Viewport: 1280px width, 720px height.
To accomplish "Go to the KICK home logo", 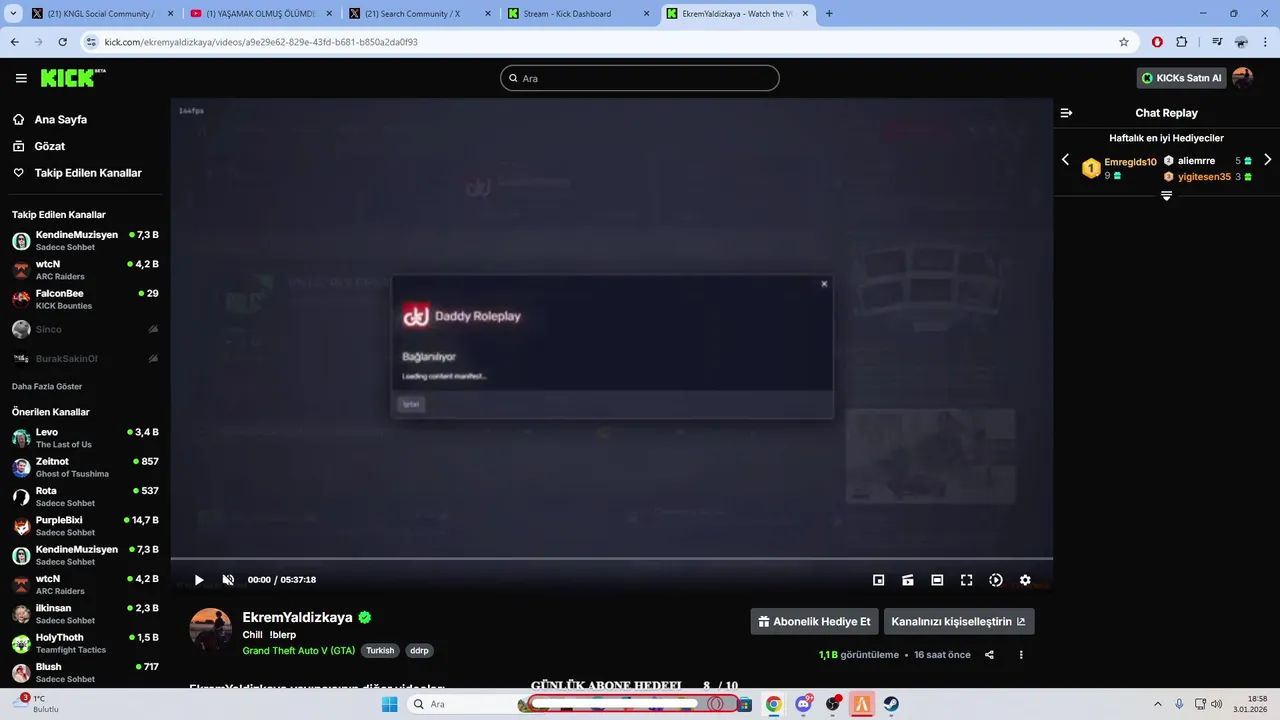I will click(73, 78).
